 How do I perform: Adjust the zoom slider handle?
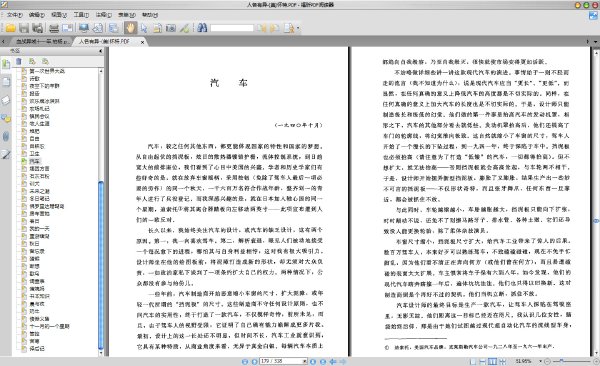(561, 361)
